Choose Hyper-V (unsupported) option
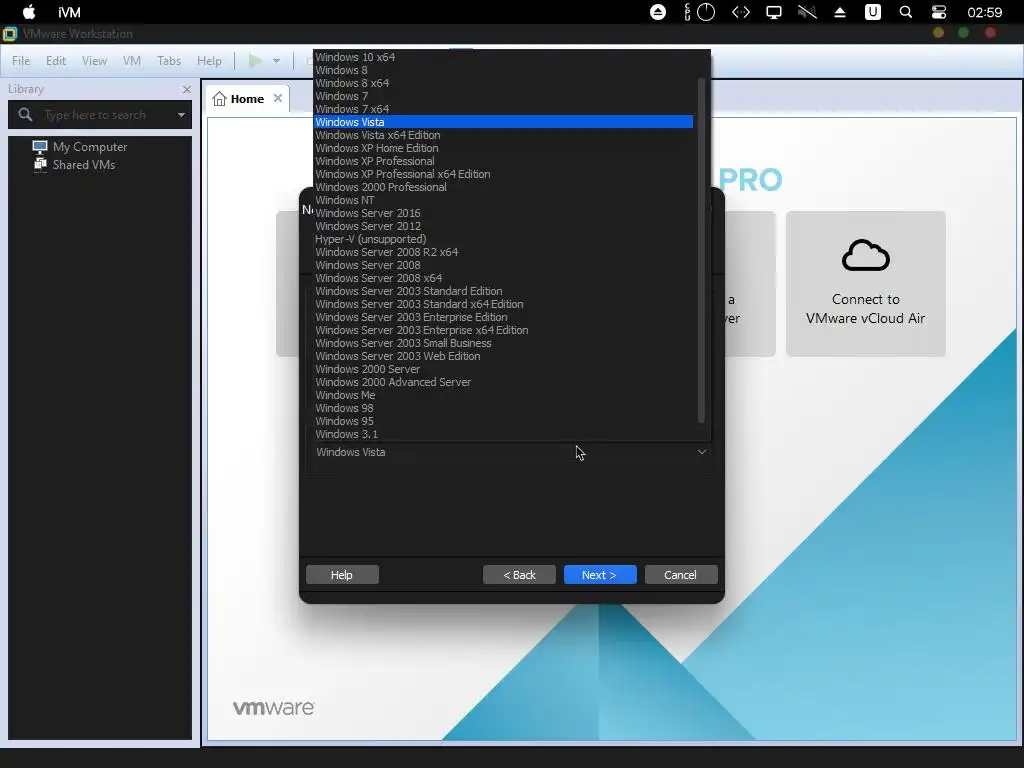This screenshot has width=1024, height=768. pos(504,239)
